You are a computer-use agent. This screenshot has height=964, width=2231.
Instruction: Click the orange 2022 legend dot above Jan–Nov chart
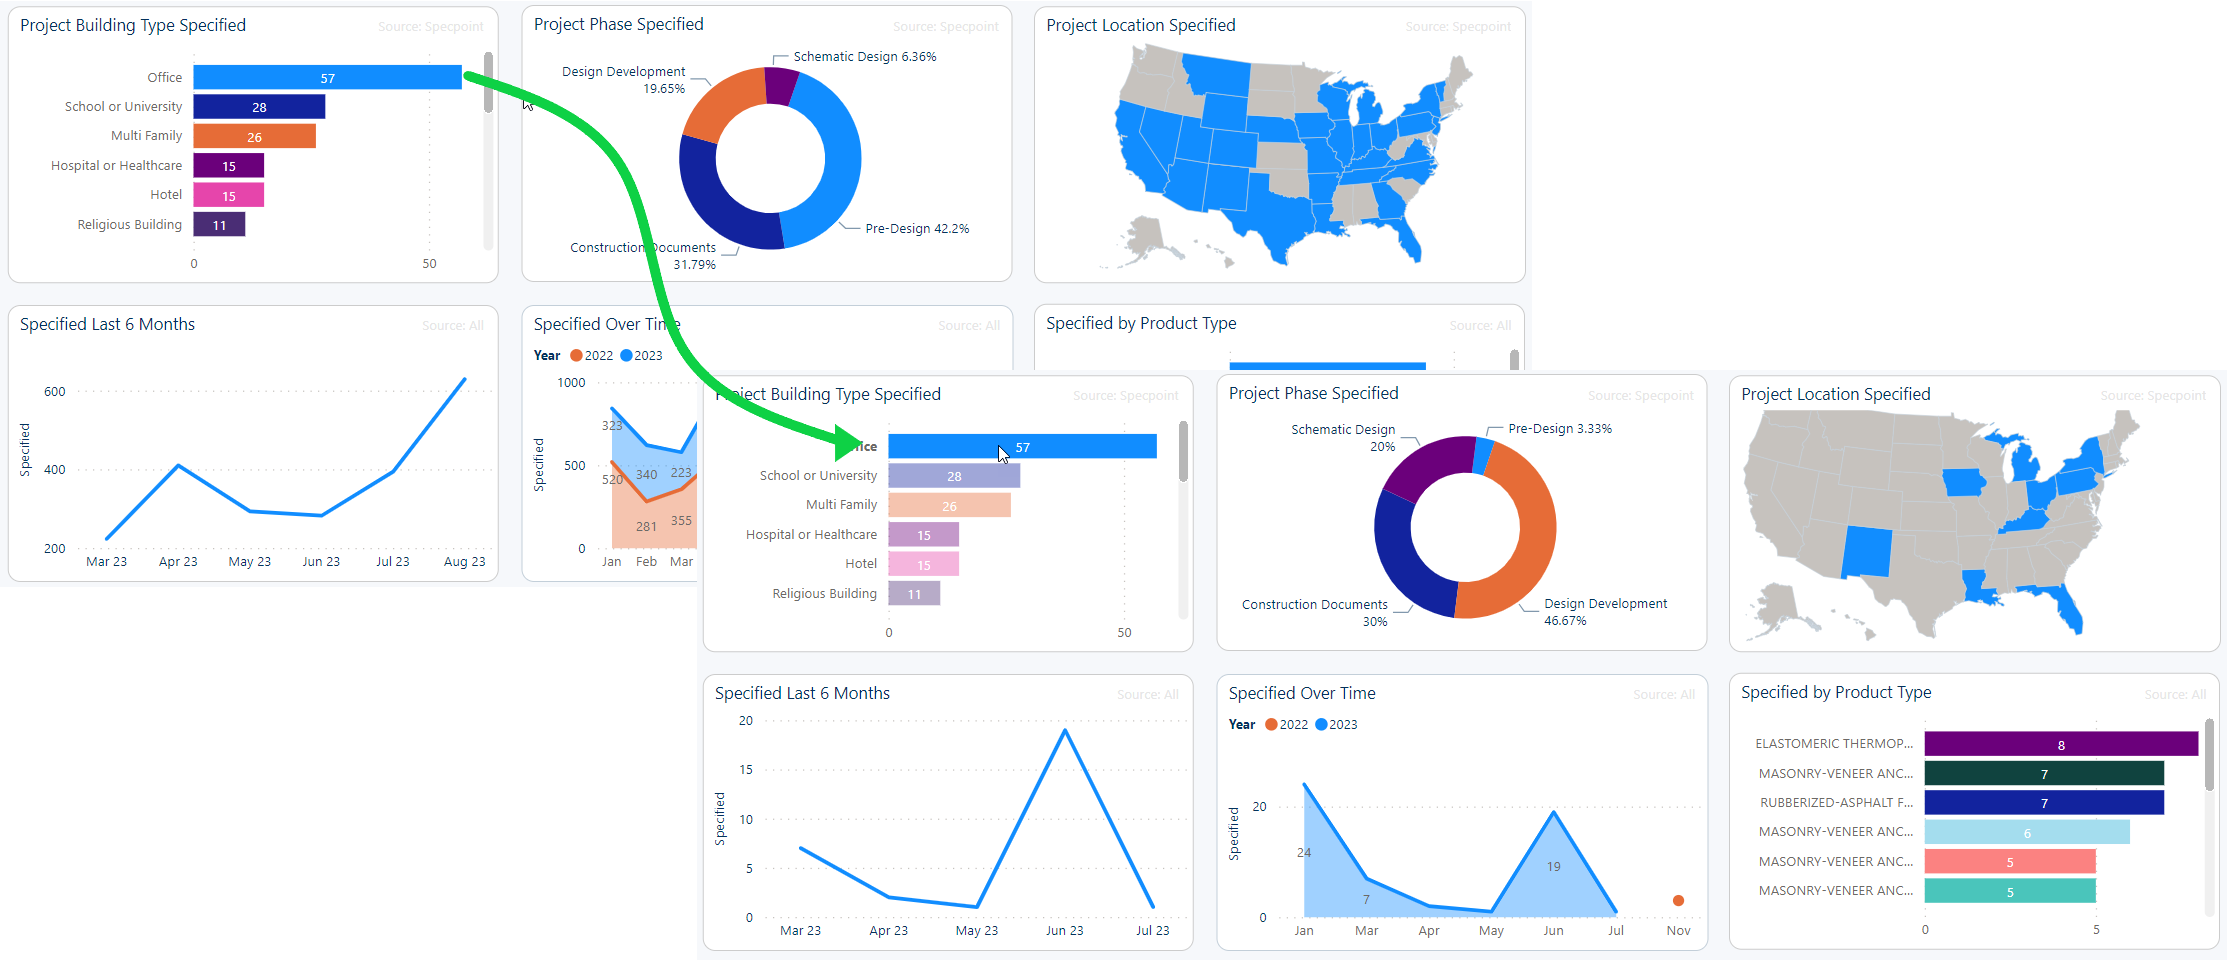point(1271,725)
